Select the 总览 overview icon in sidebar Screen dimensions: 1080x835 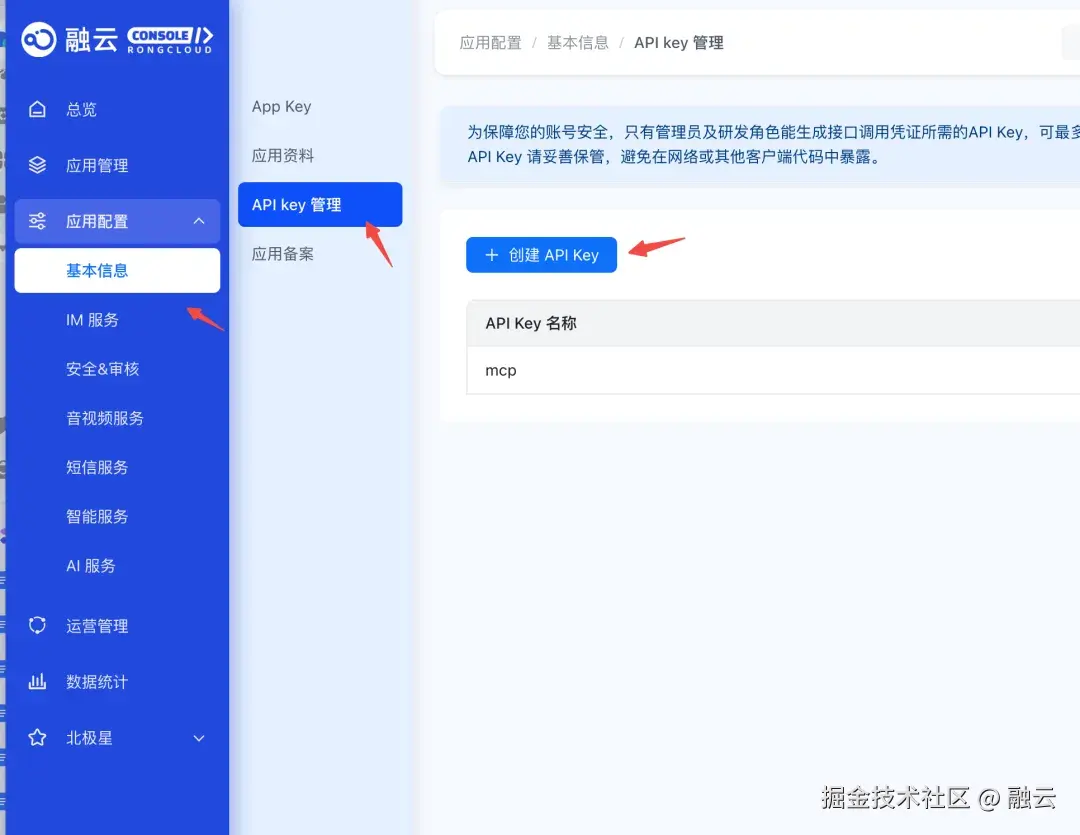click(x=37, y=110)
